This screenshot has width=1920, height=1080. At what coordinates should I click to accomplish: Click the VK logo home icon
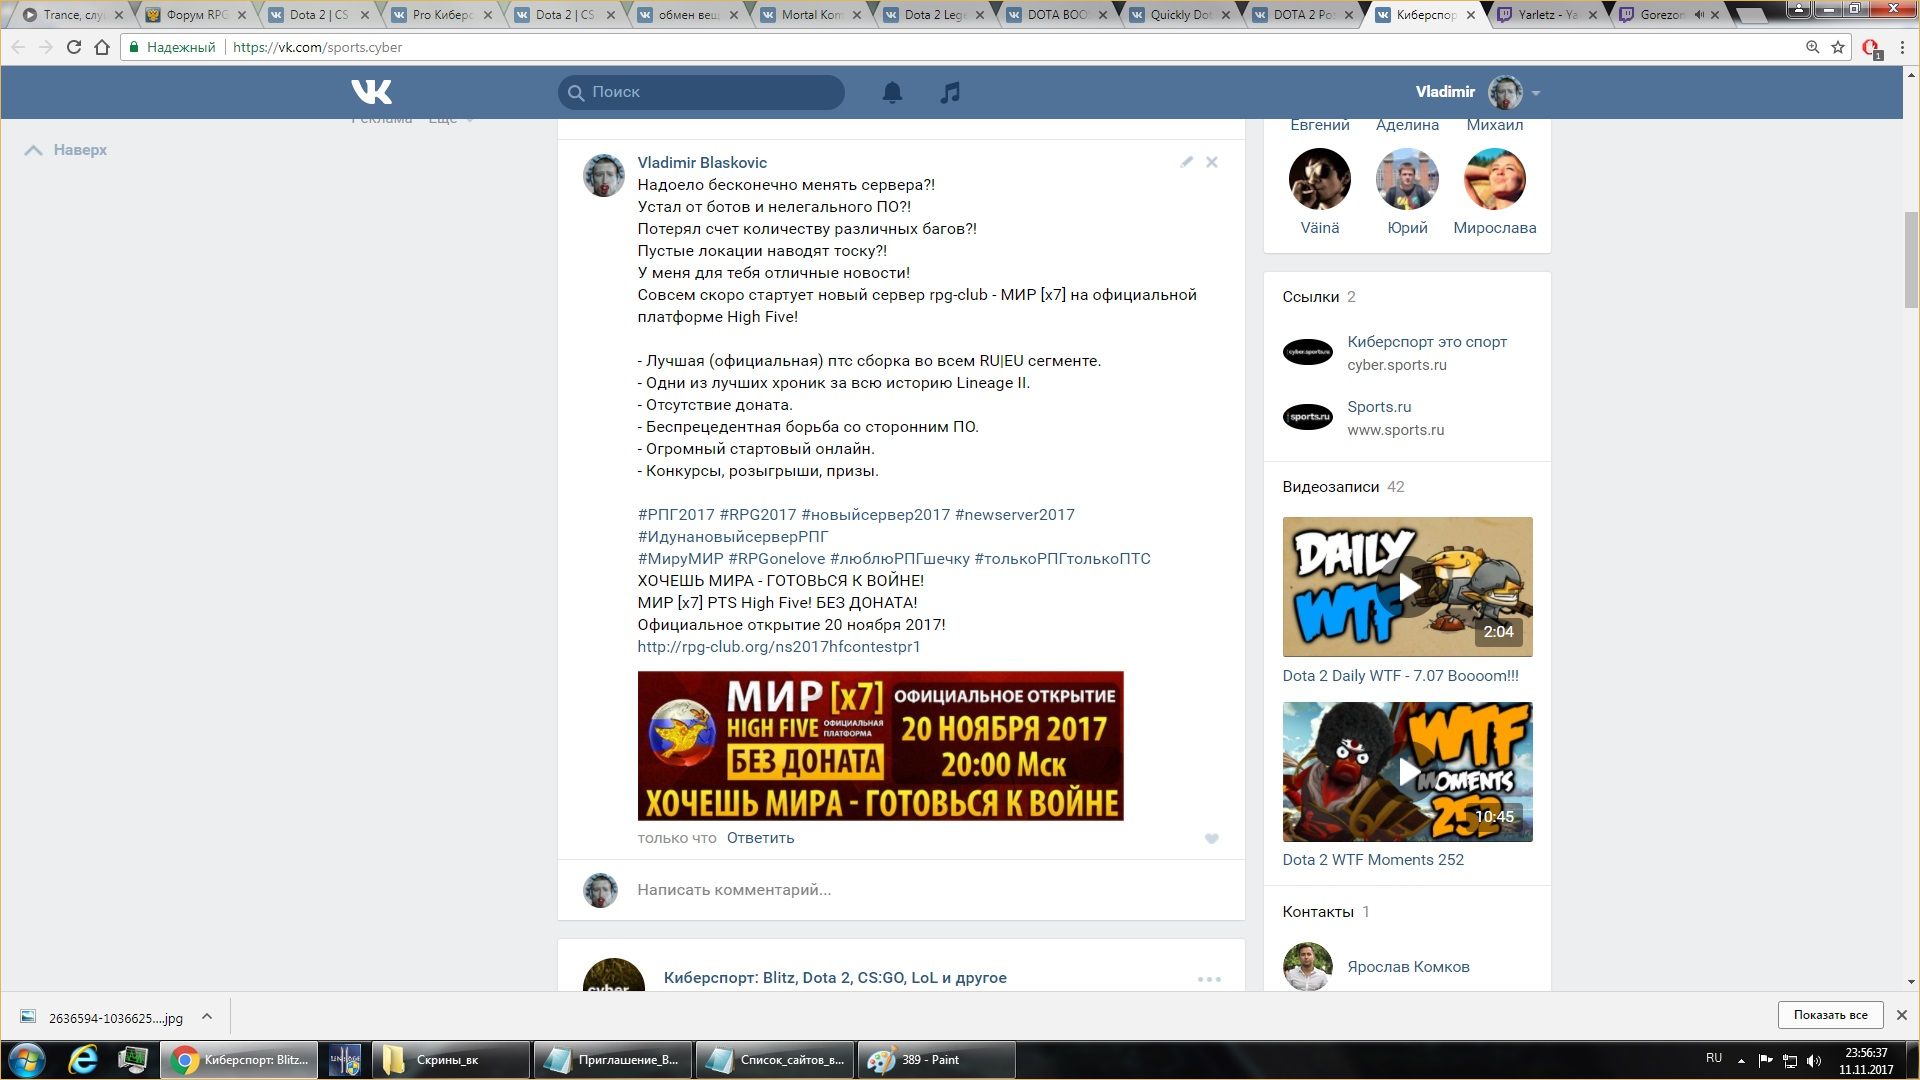pyautogui.click(x=371, y=92)
